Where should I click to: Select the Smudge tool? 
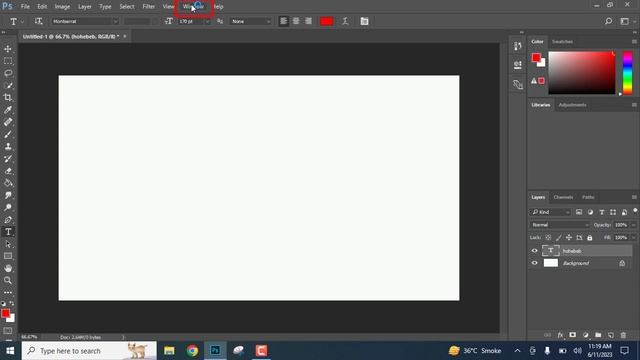(x=8, y=195)
